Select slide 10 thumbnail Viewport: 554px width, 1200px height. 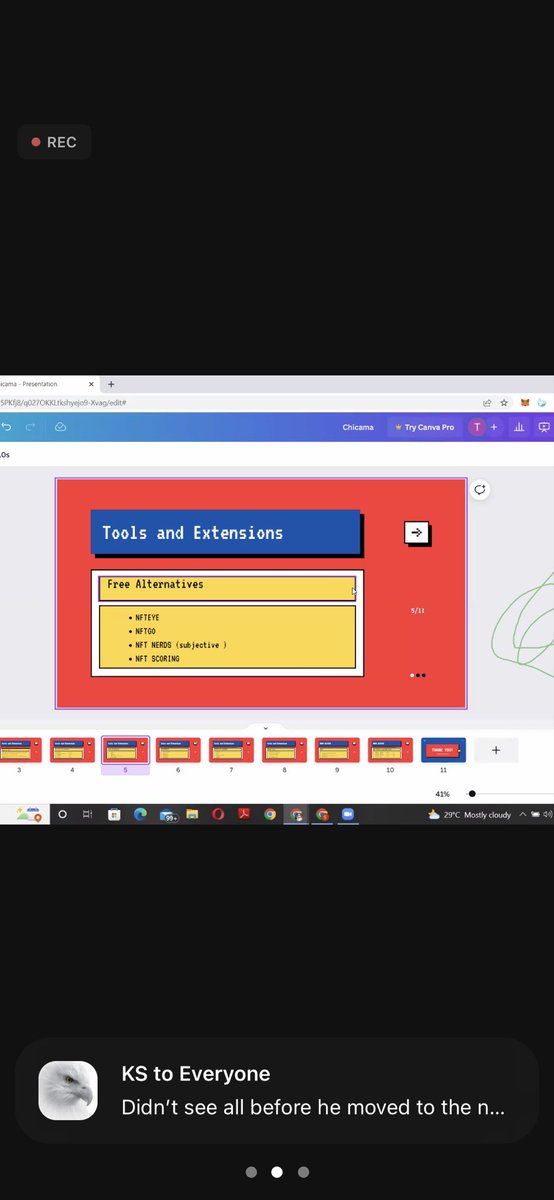(x=390, y=750)
